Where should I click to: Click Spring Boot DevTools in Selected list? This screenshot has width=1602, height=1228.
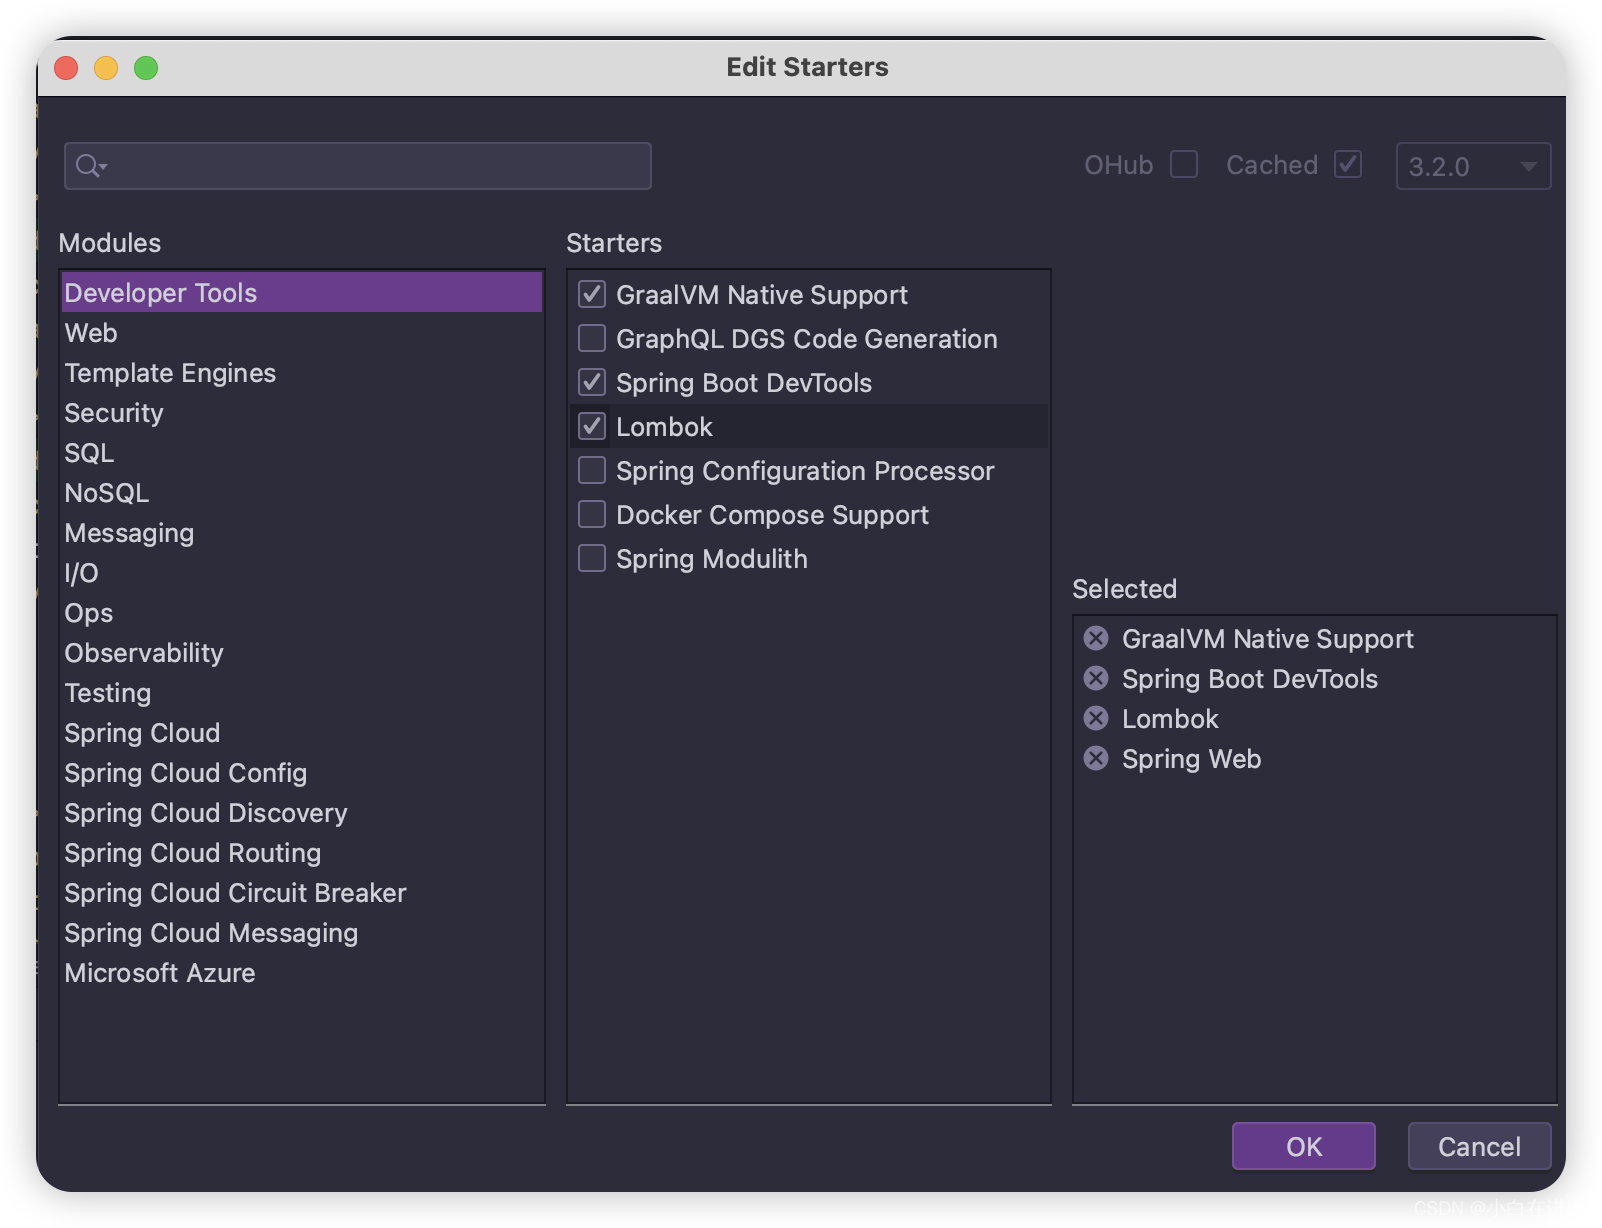pos(1249,679)
